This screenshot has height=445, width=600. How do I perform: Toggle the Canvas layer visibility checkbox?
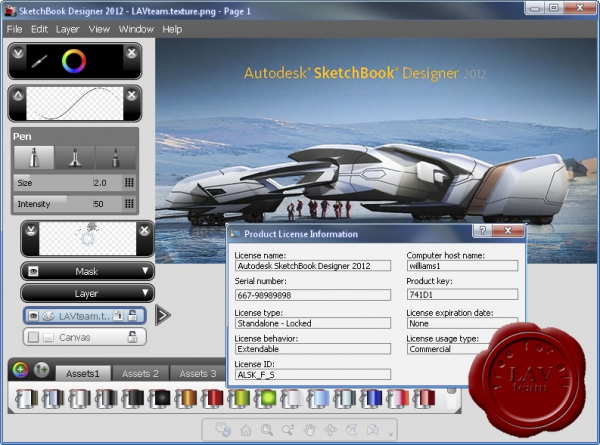tap(33, 337)
